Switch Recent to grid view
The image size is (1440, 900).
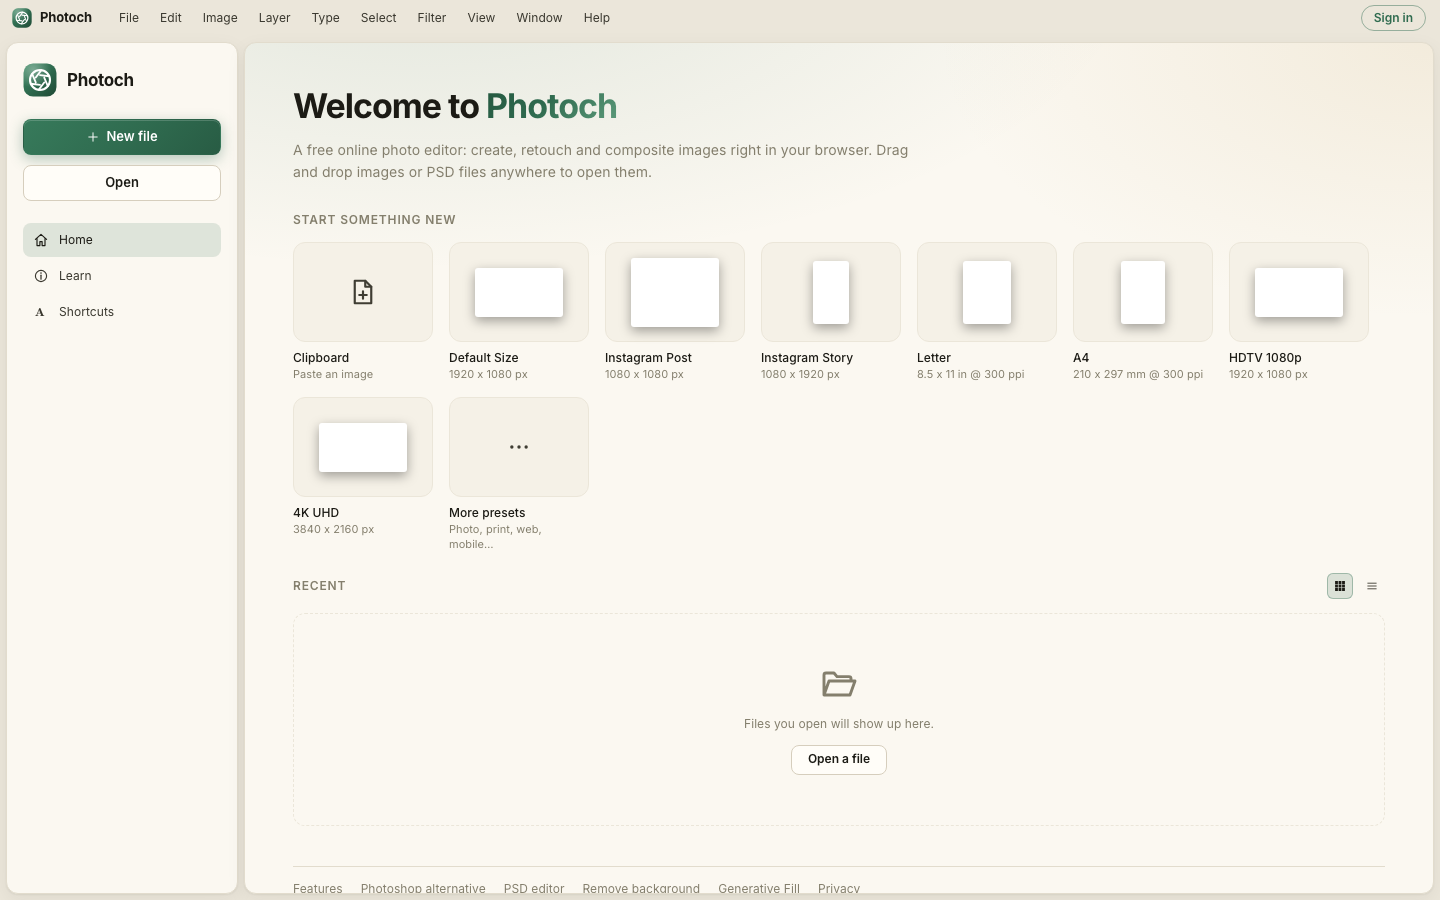tap(1340, 586)
